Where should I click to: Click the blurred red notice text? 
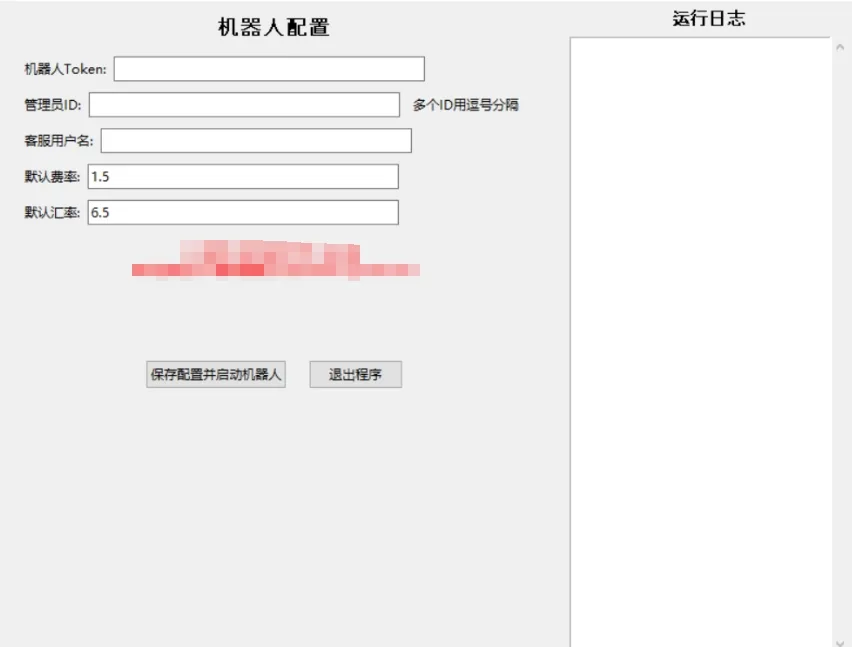pyautogui.click(x=275, y=260)
